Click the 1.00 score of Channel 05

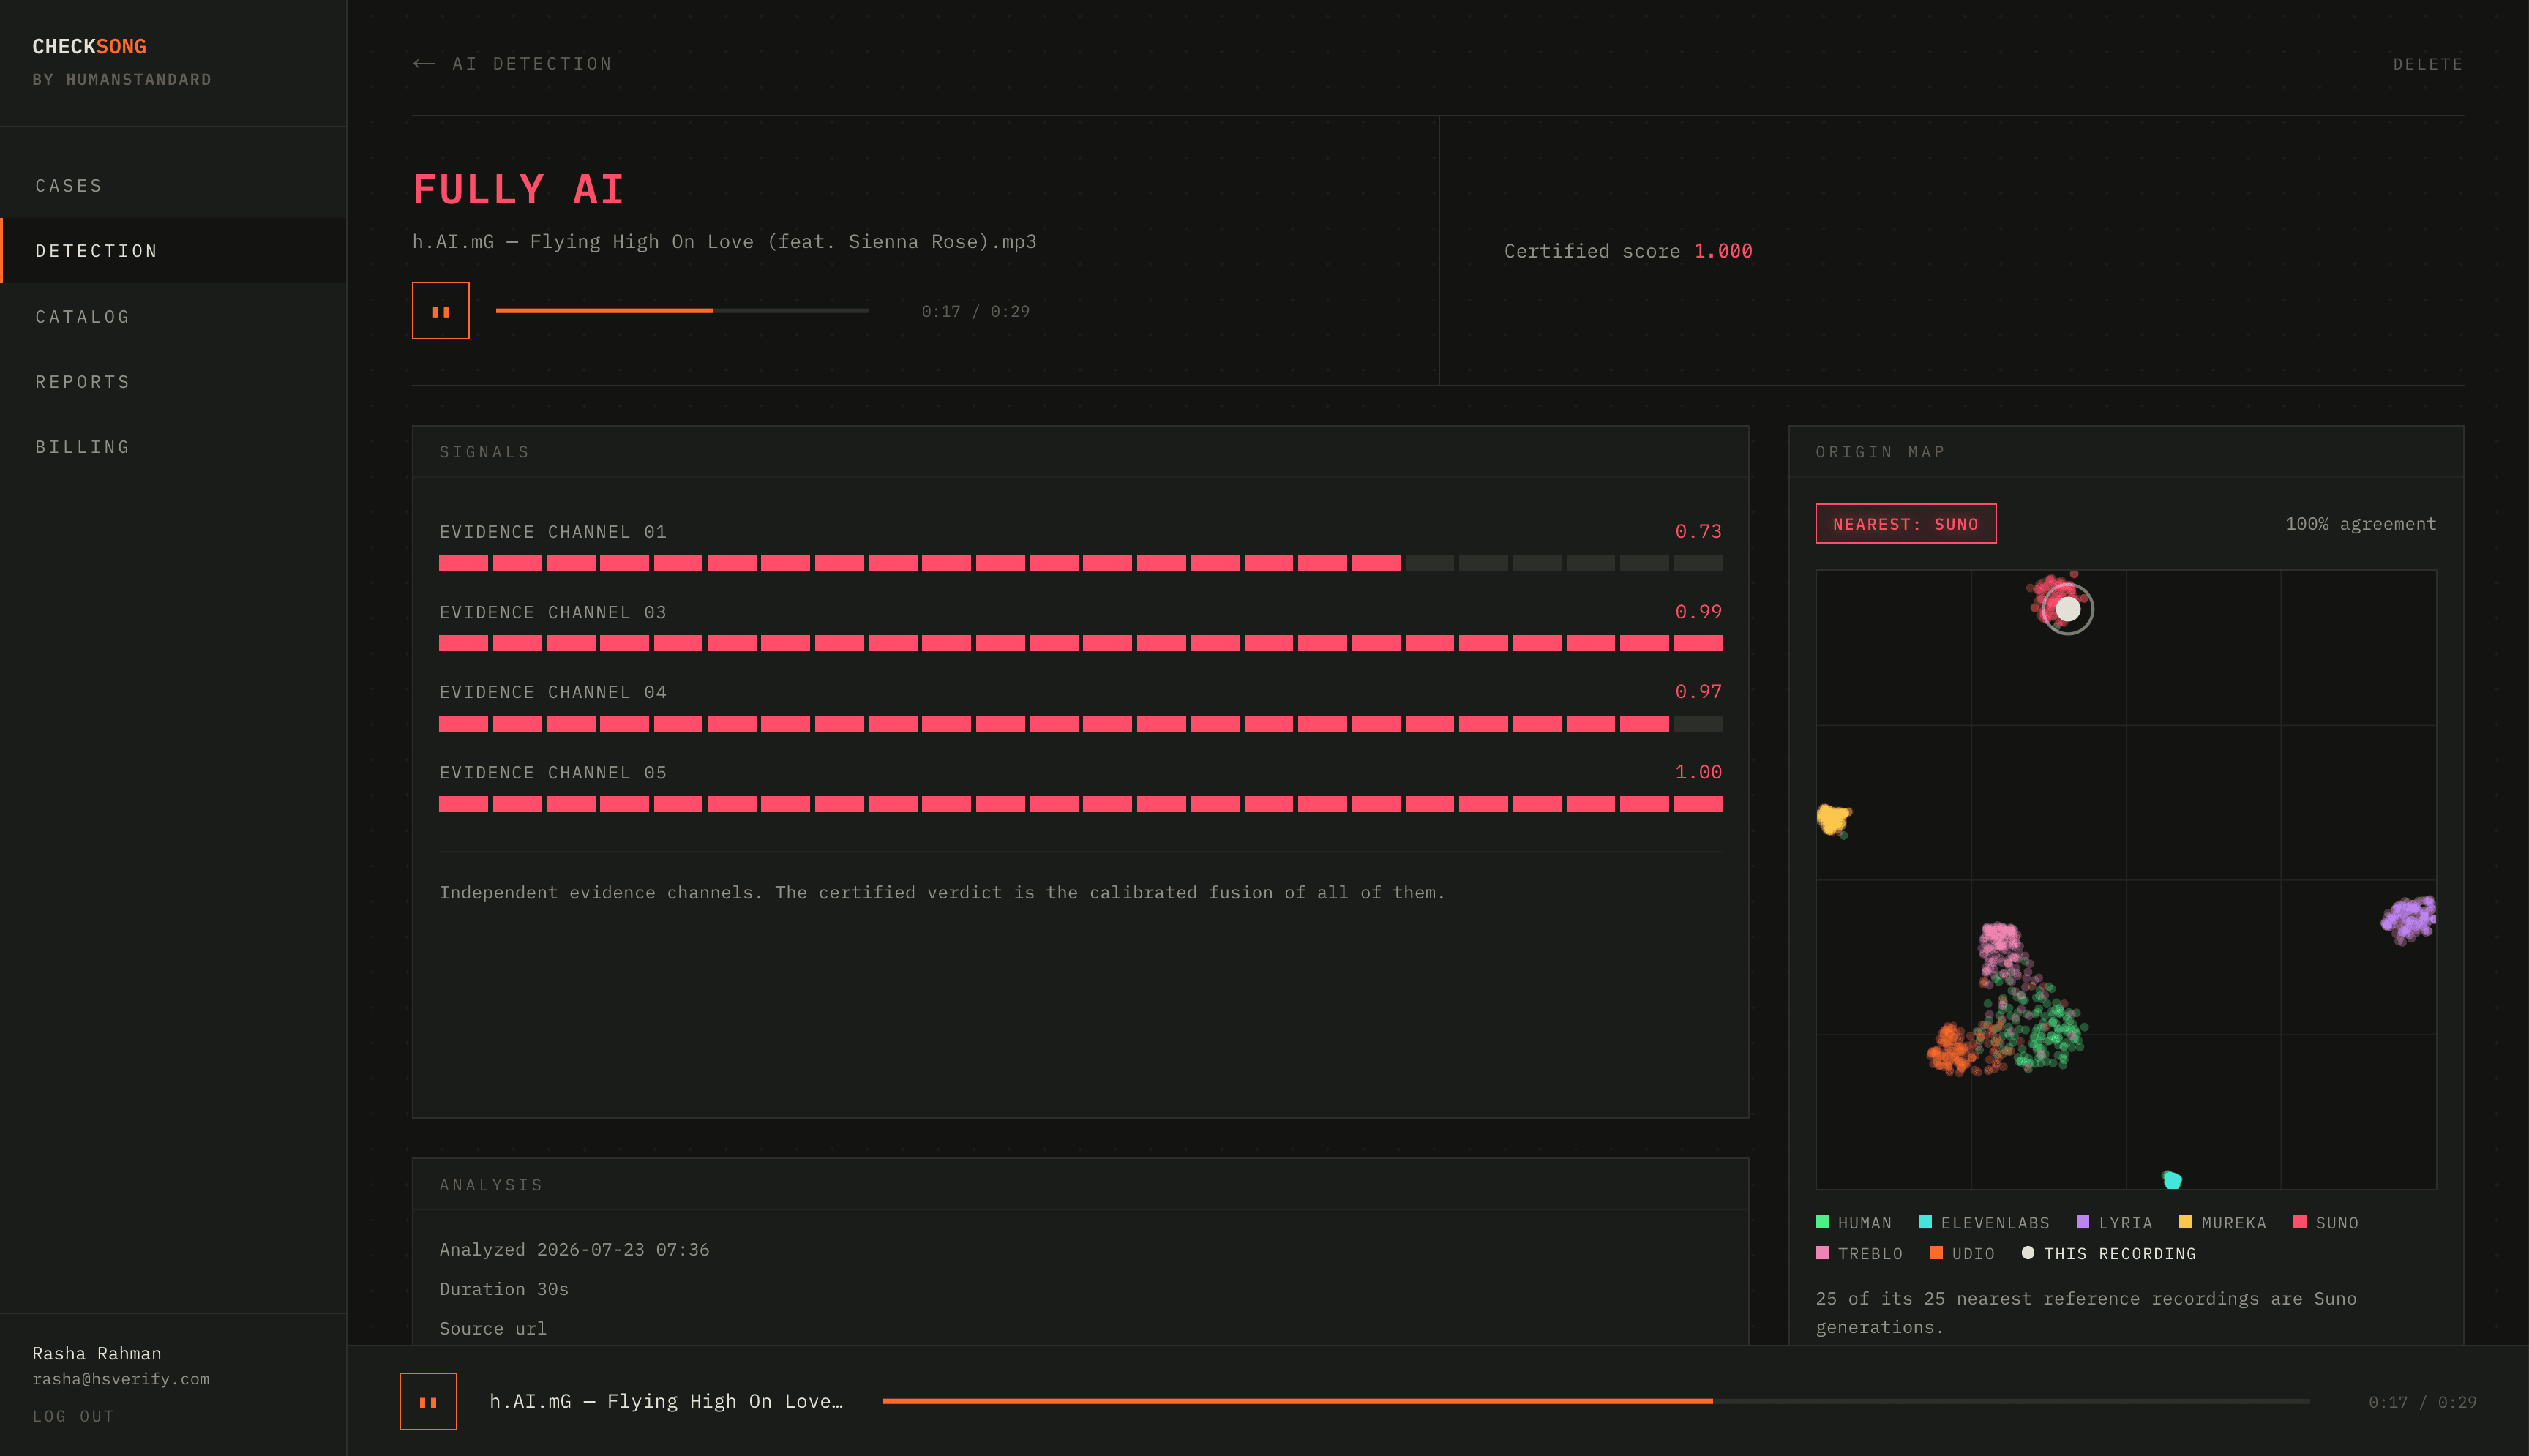tap(1698, 772)
